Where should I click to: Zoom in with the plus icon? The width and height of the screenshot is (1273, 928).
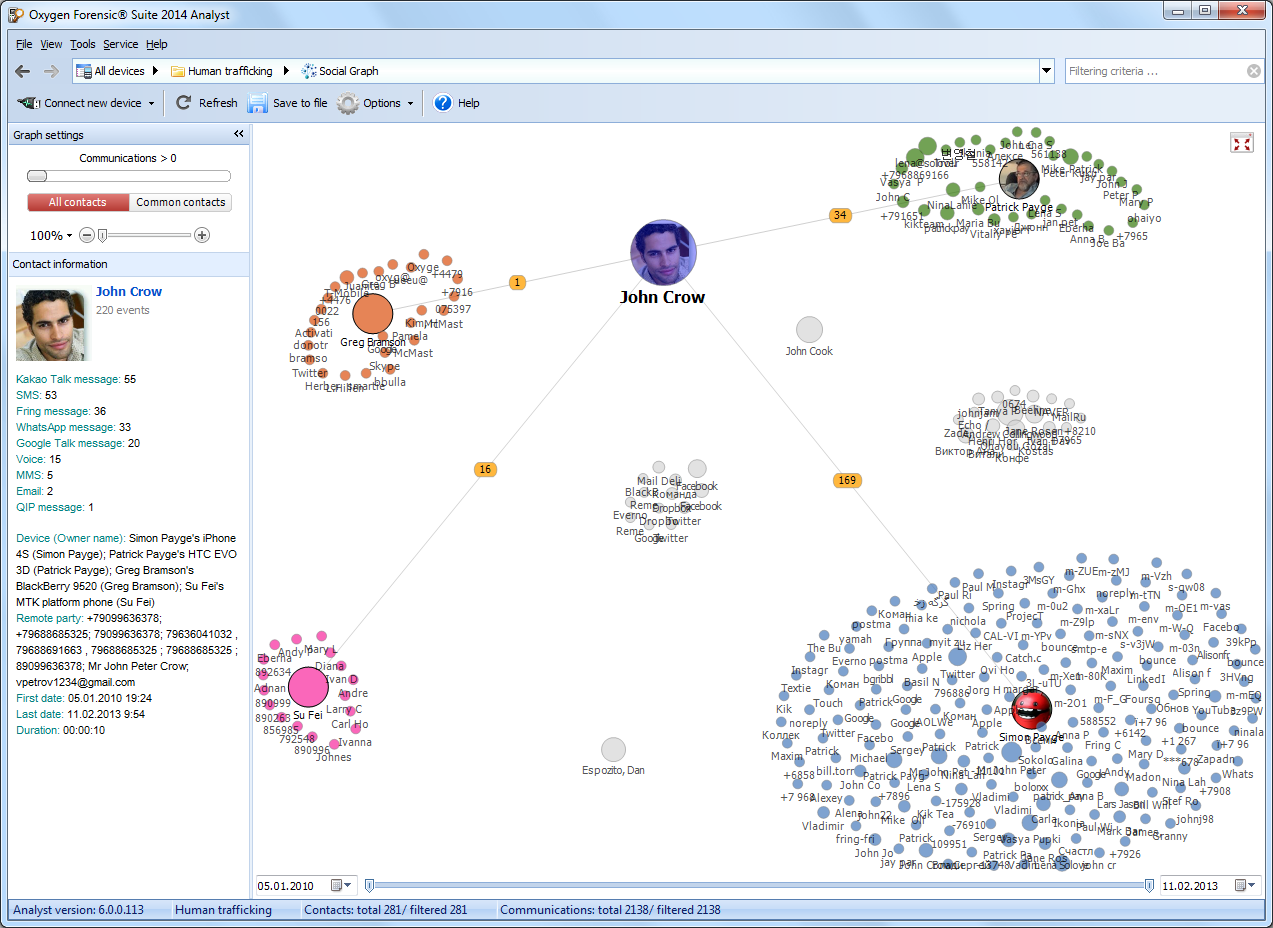202,235
